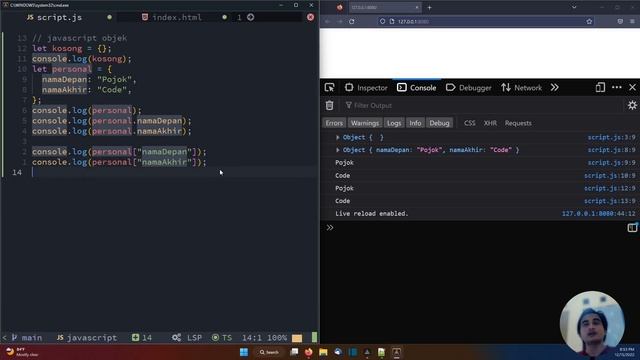640x360 pixels.
Task: Open the Windows Start menu
Action: [x=244, y=352]
